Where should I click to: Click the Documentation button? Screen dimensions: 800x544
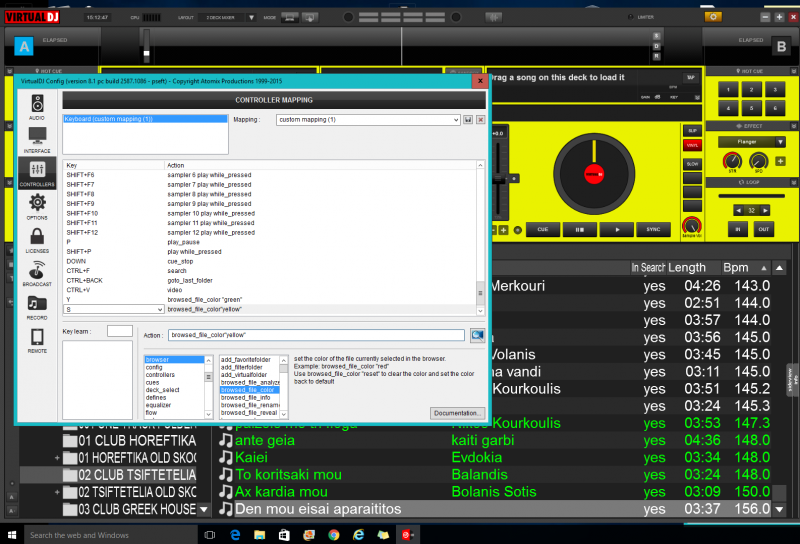(x=458, y=413)
